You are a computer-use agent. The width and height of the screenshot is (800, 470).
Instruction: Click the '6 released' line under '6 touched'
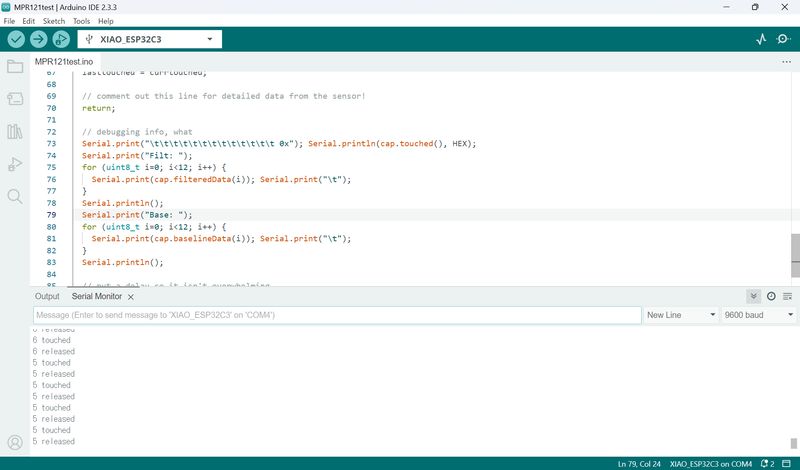tap(54, 351)
